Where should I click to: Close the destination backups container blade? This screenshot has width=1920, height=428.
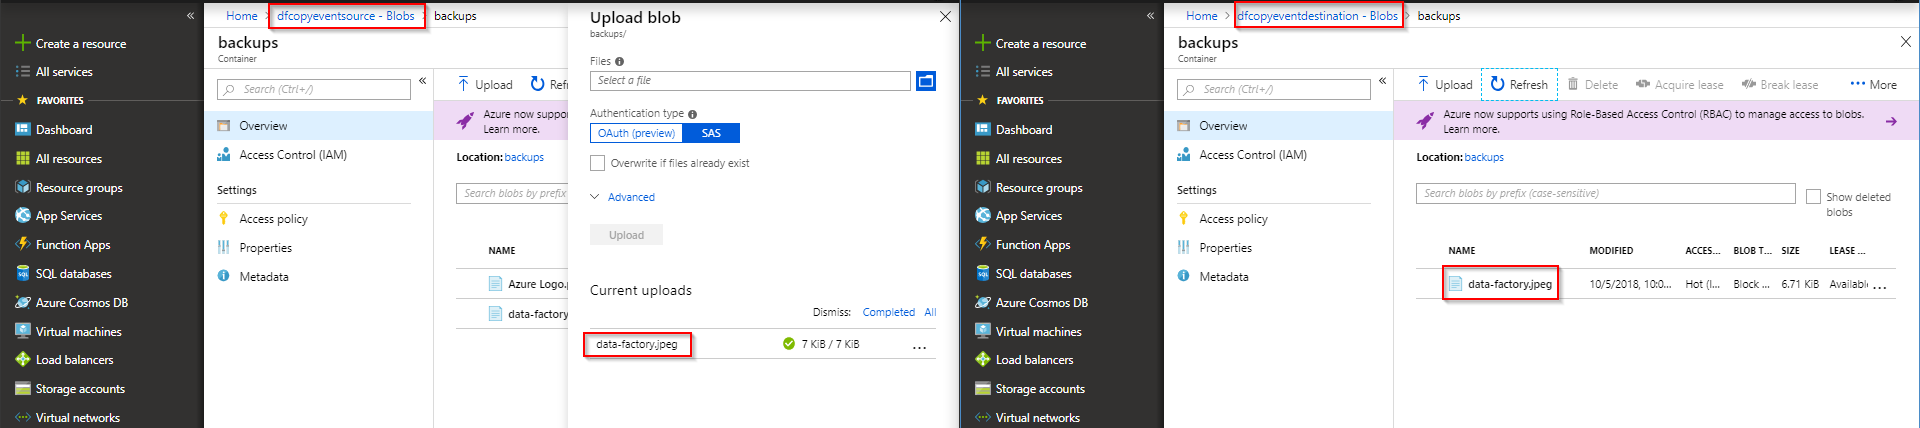point(1905,42)
